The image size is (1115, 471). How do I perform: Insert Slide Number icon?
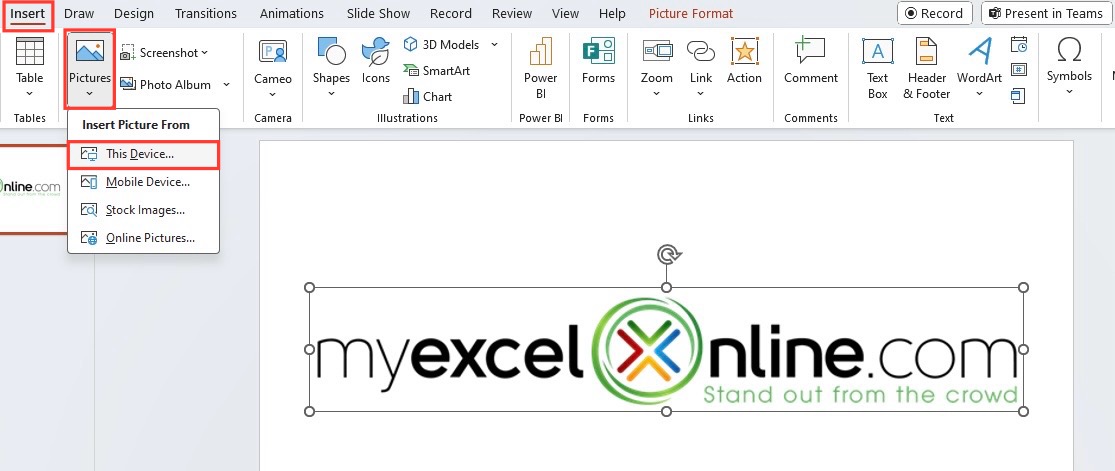pyautogui.click(x=1019, y=70)
